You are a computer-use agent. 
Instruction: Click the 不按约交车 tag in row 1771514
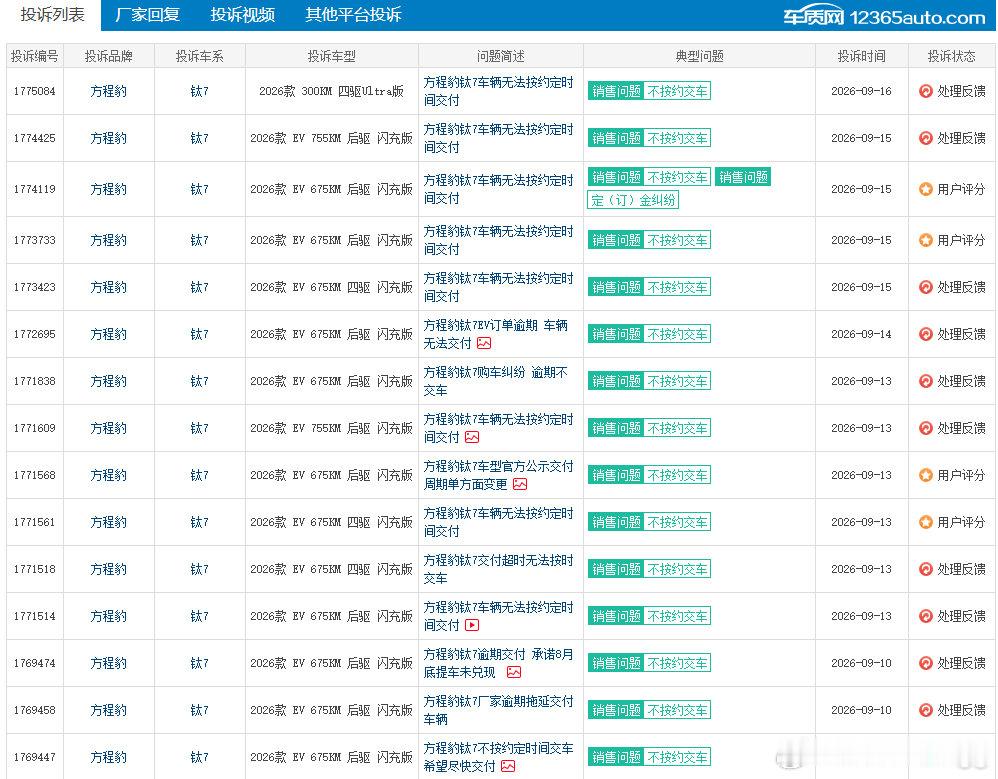point(677,617)
